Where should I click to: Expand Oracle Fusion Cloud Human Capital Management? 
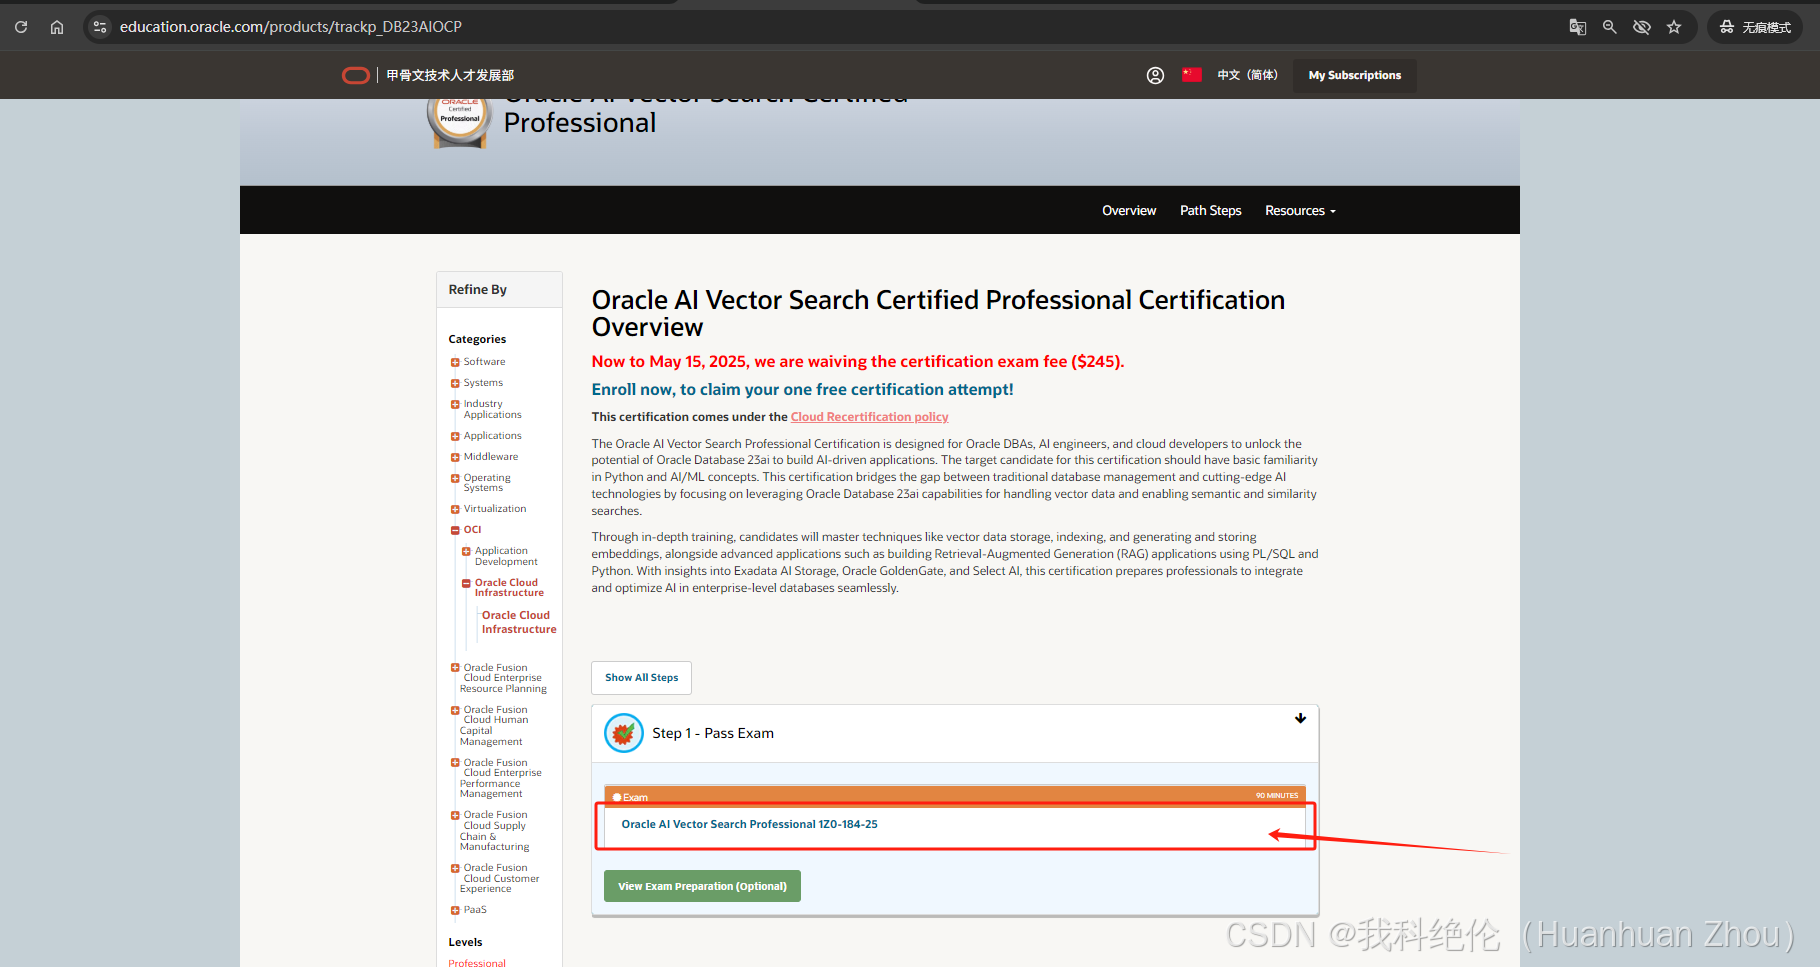(455, 710)
